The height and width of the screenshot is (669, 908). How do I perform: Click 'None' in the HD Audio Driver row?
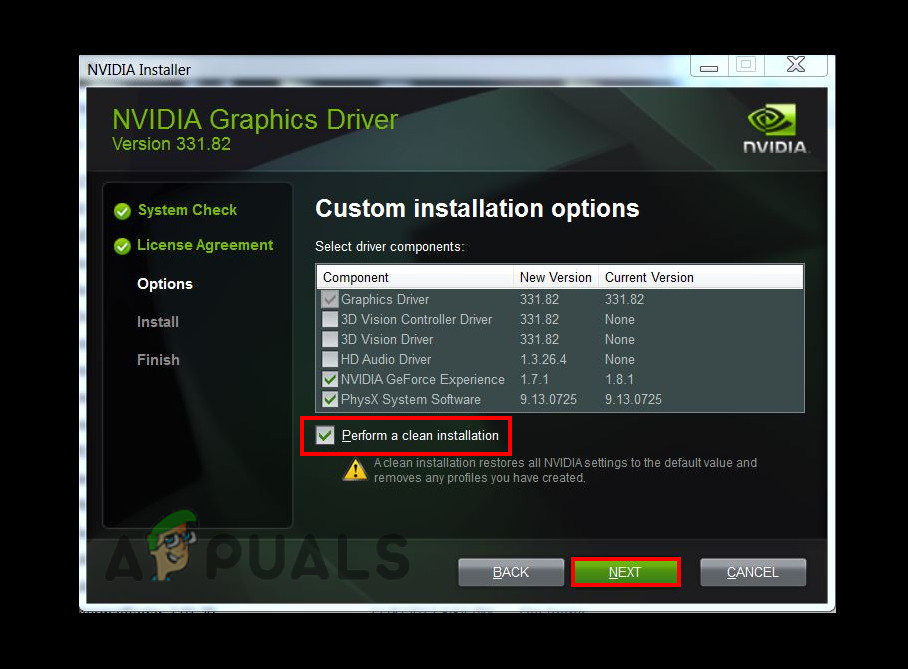620,359
